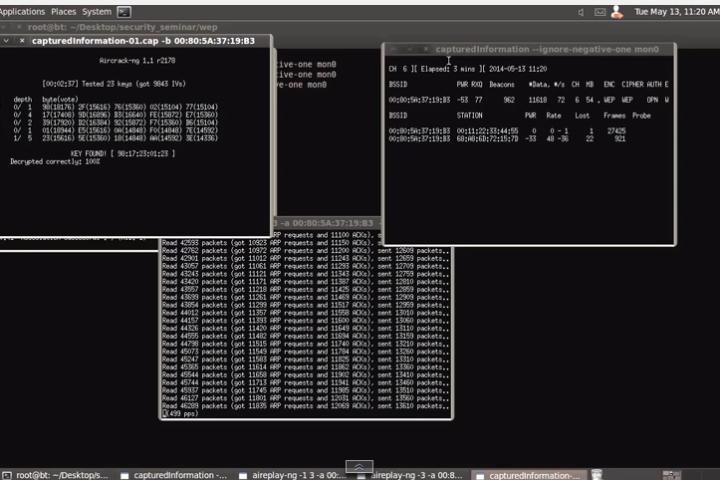Click the Probe column header
Viewport: 720px width, 480px height.
pos(641,116)
